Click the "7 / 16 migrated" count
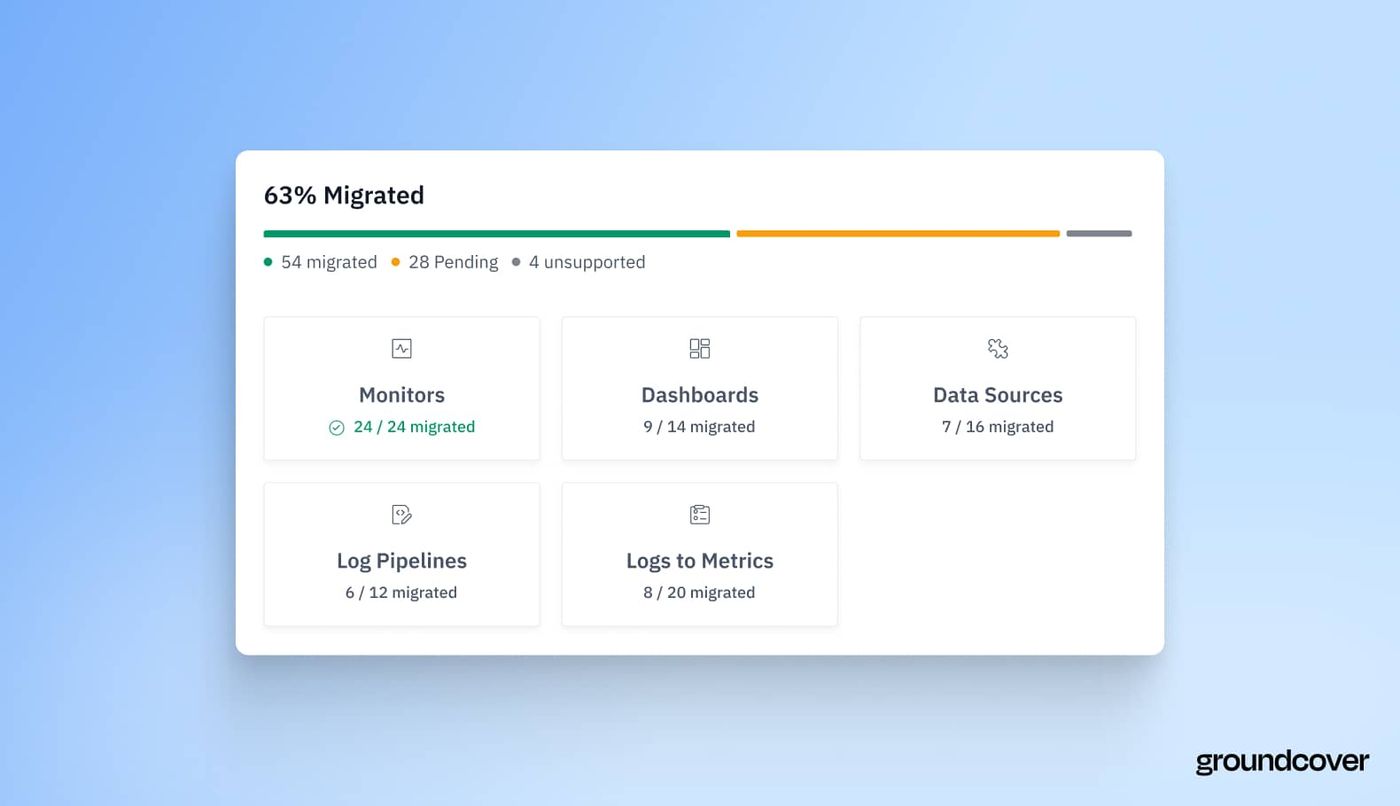The height and width of the screenshot is (806, 1400). [998, 427]
